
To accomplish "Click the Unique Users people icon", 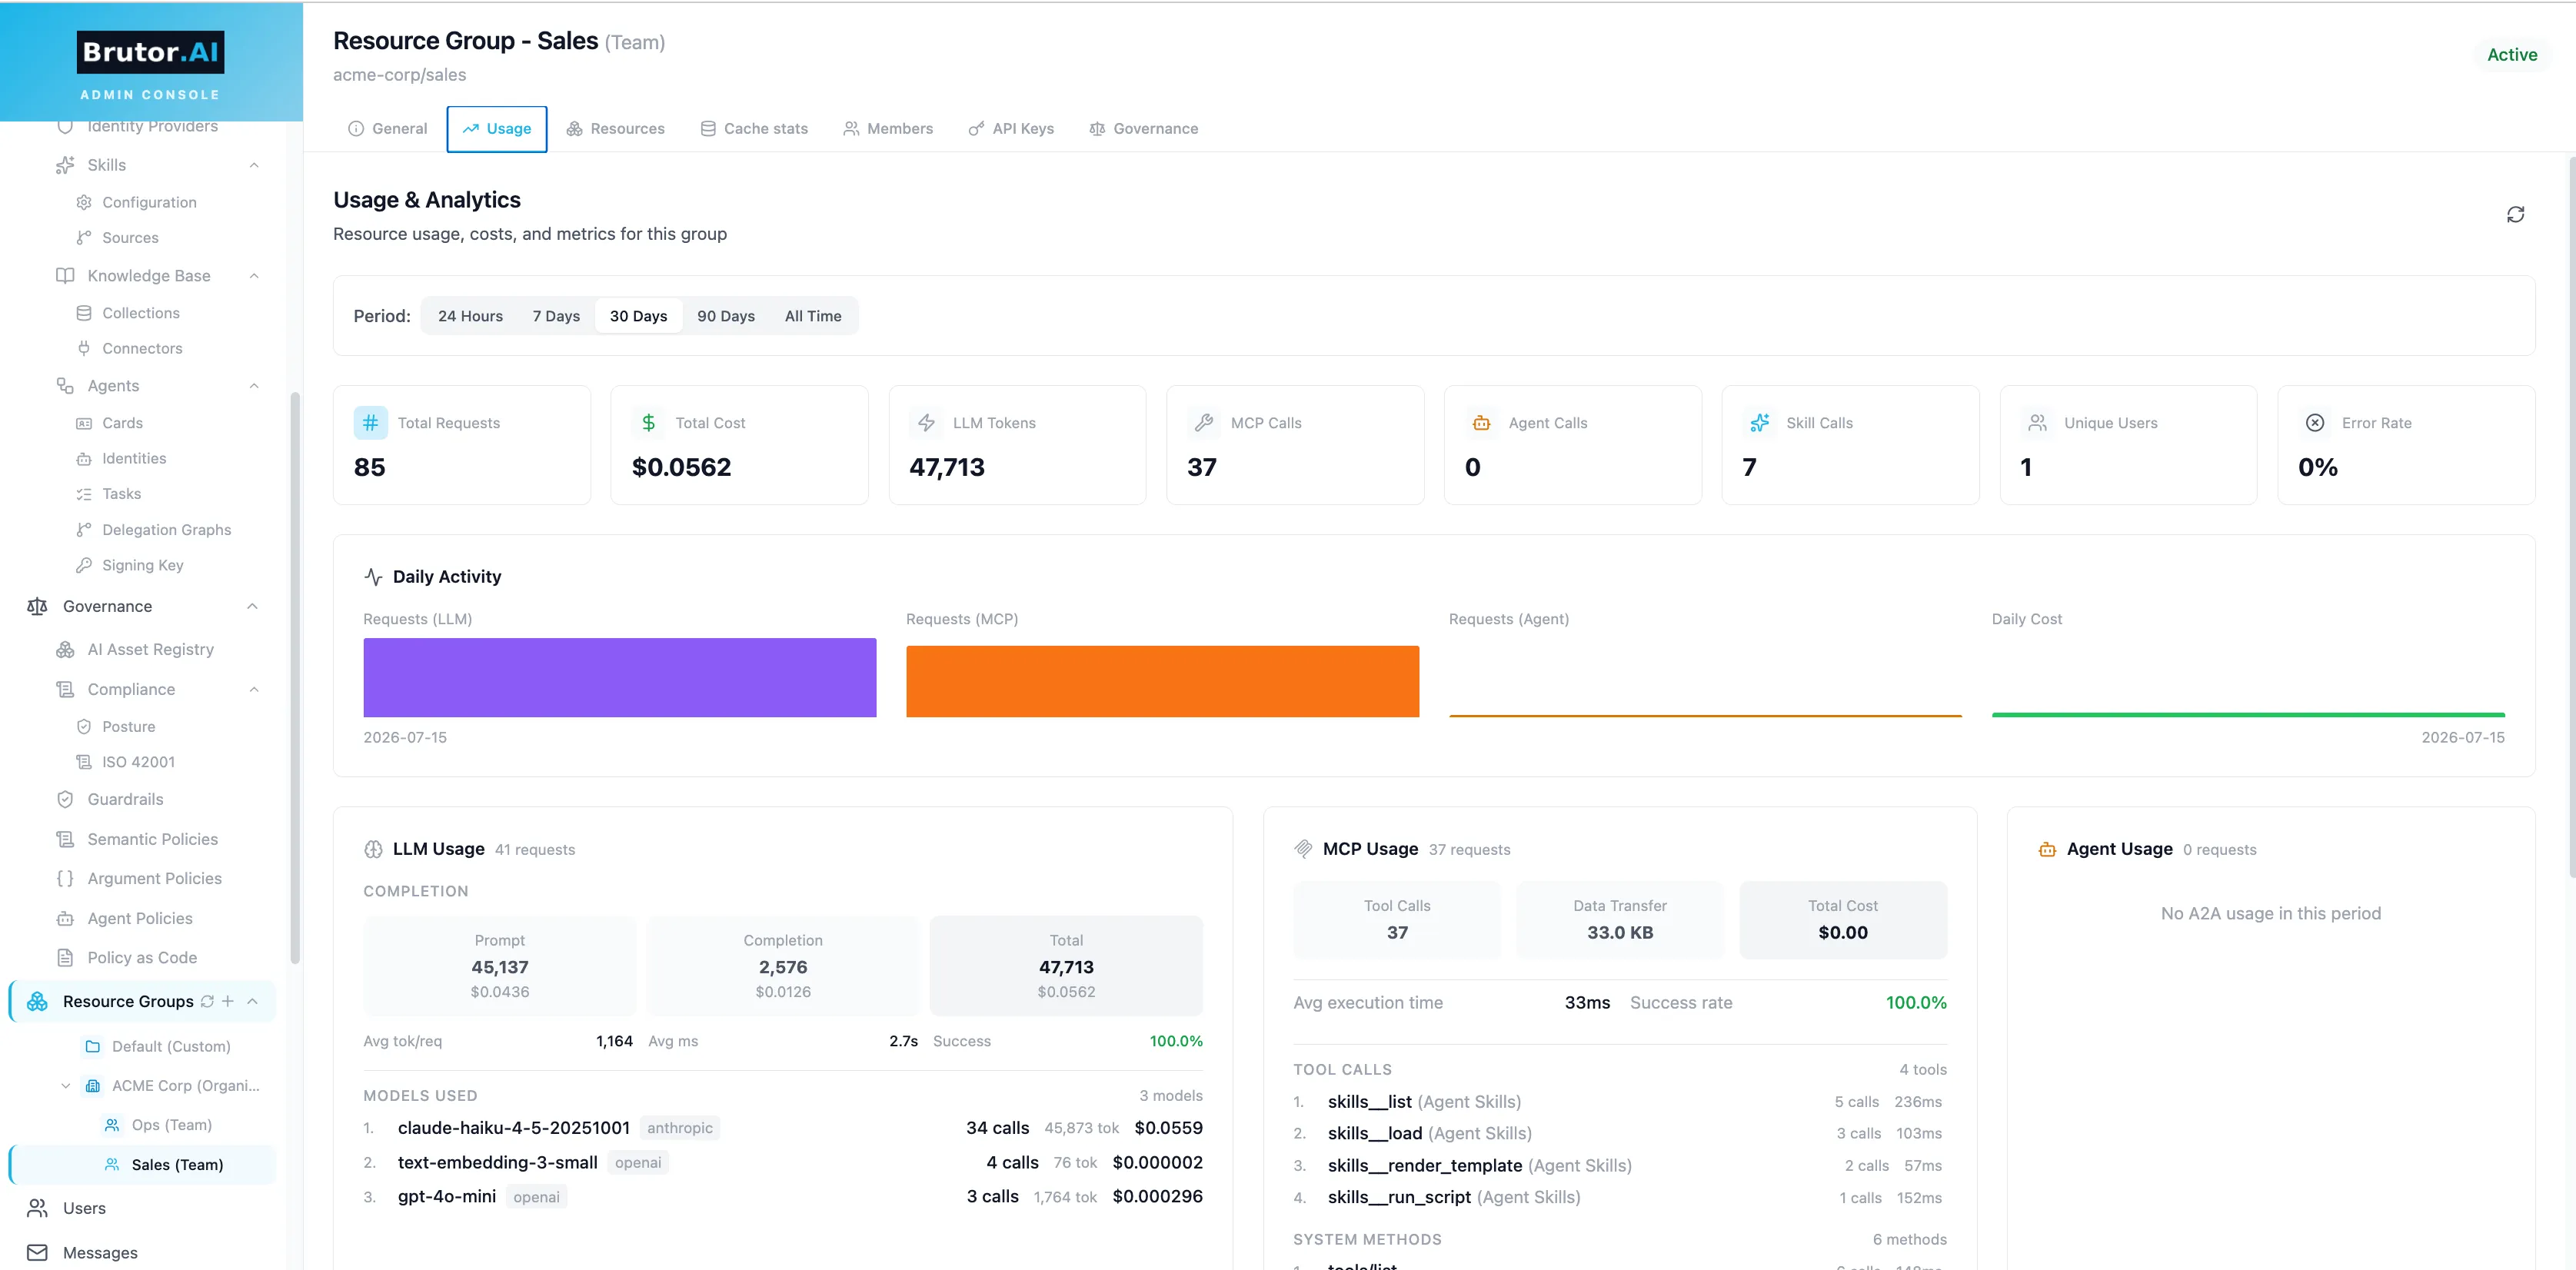I will click(2037, 423).
